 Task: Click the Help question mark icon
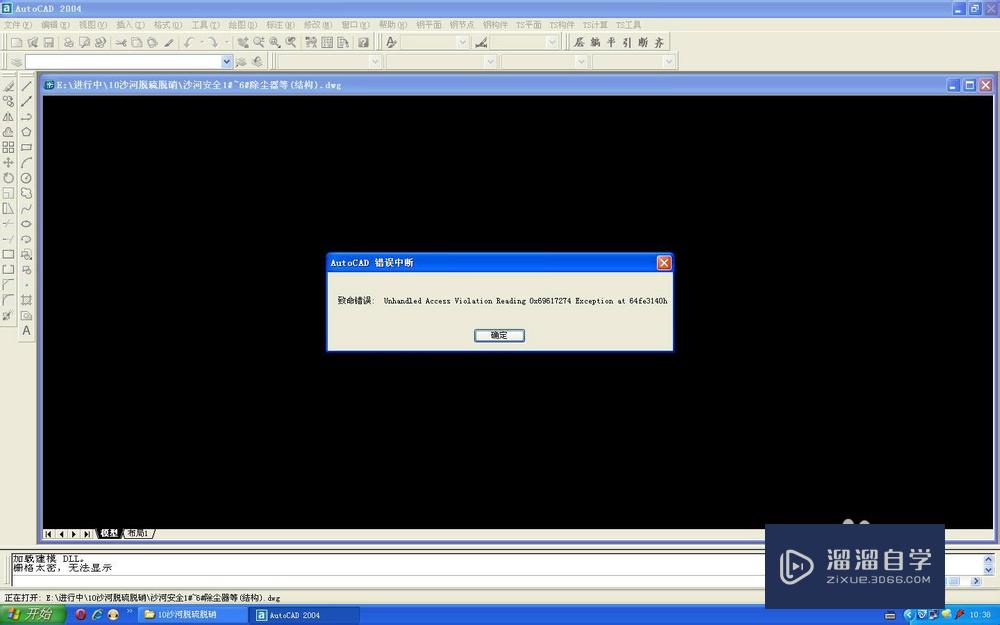coord(363,42)
